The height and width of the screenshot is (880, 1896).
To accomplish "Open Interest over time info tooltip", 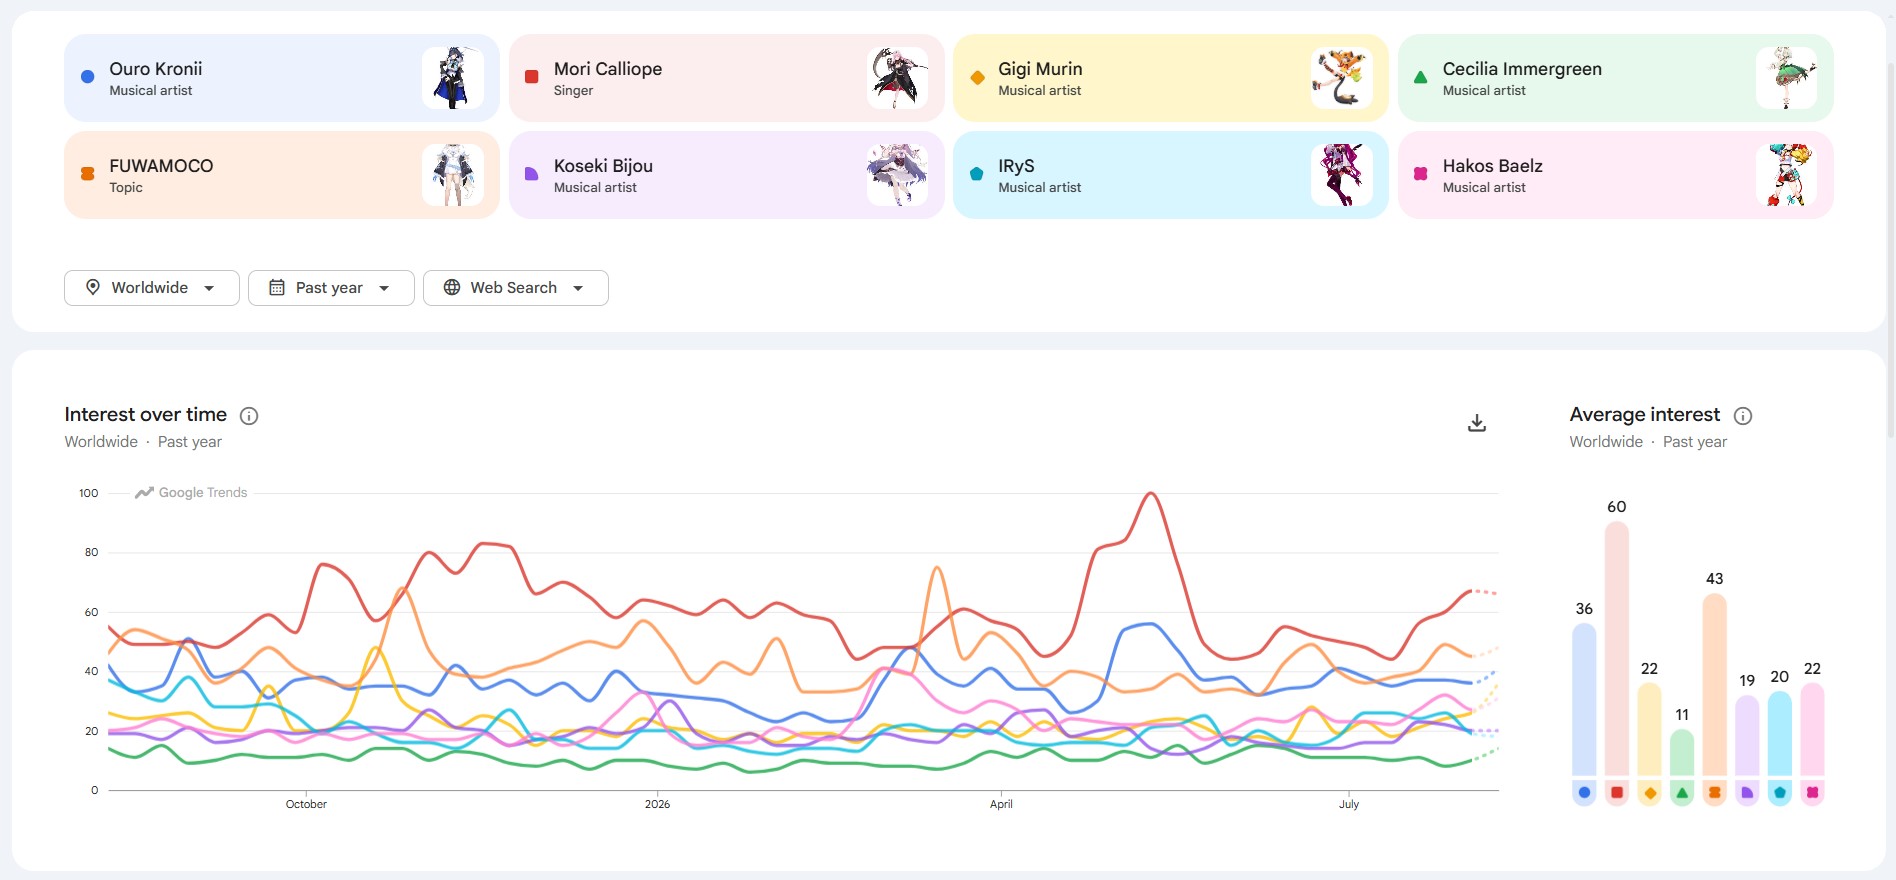I will point(249,416).
